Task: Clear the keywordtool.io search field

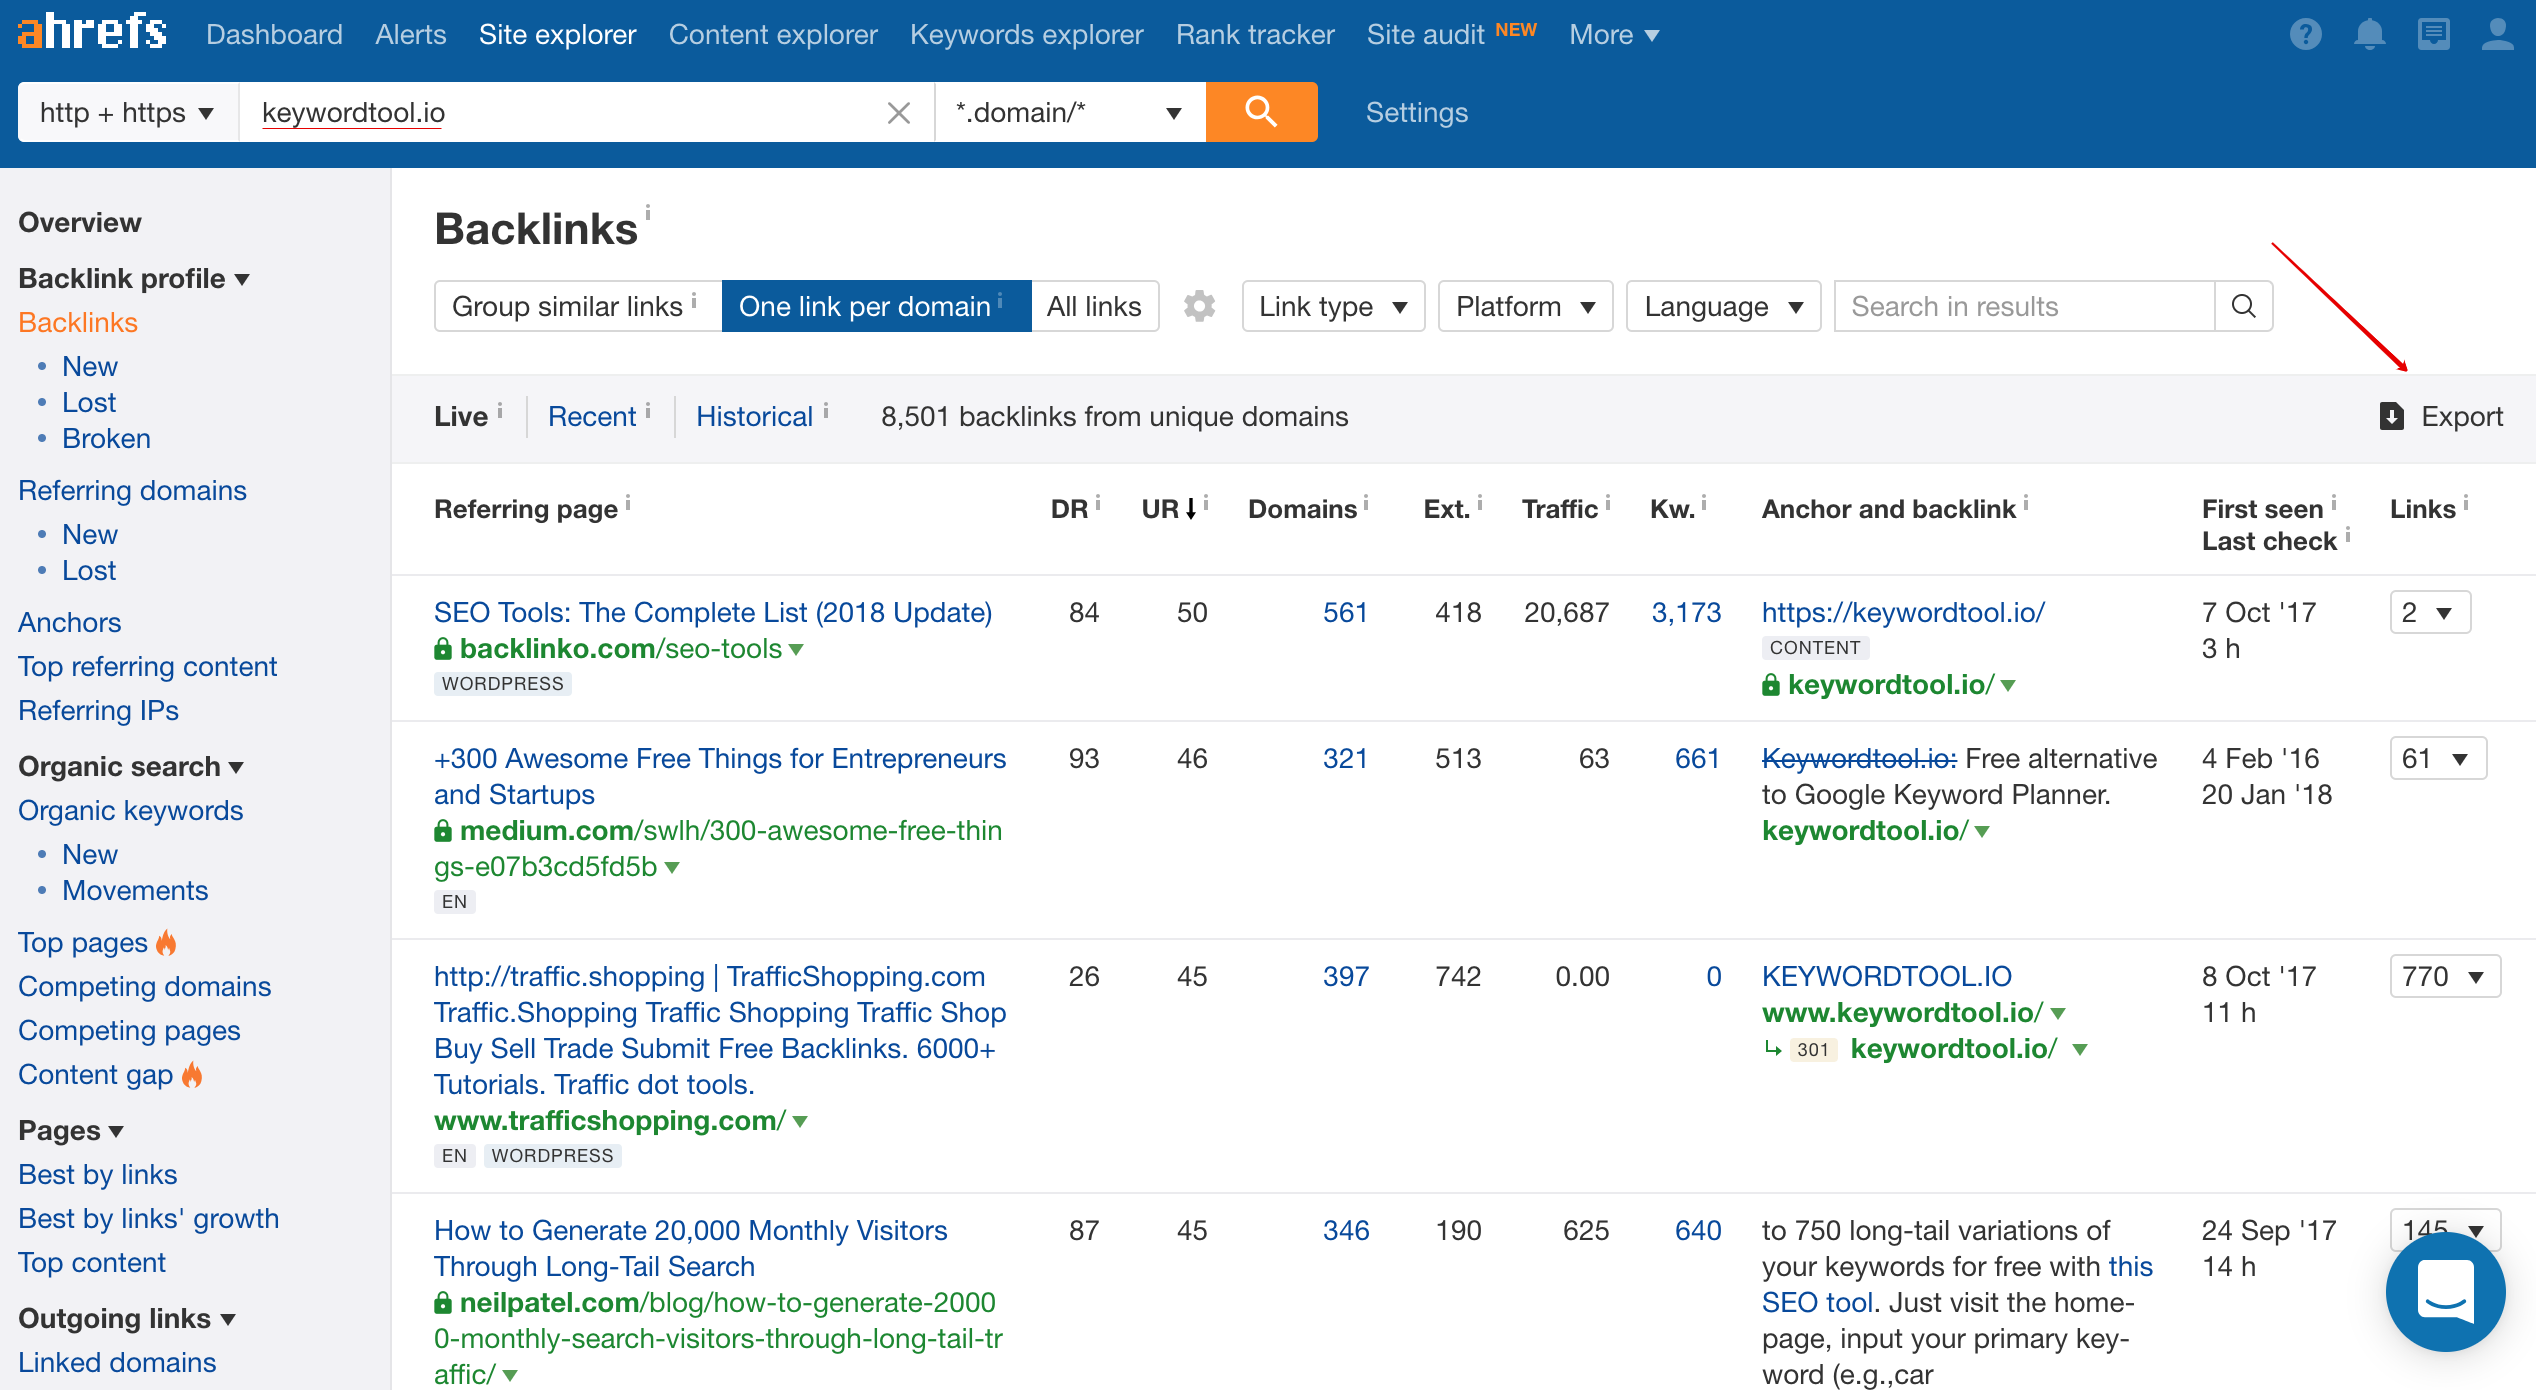Action: (x=898, y=113)
